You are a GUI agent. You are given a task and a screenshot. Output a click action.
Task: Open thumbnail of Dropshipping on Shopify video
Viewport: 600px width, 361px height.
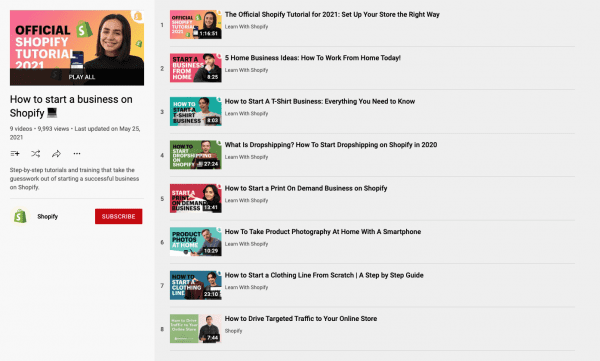(196, 155)
